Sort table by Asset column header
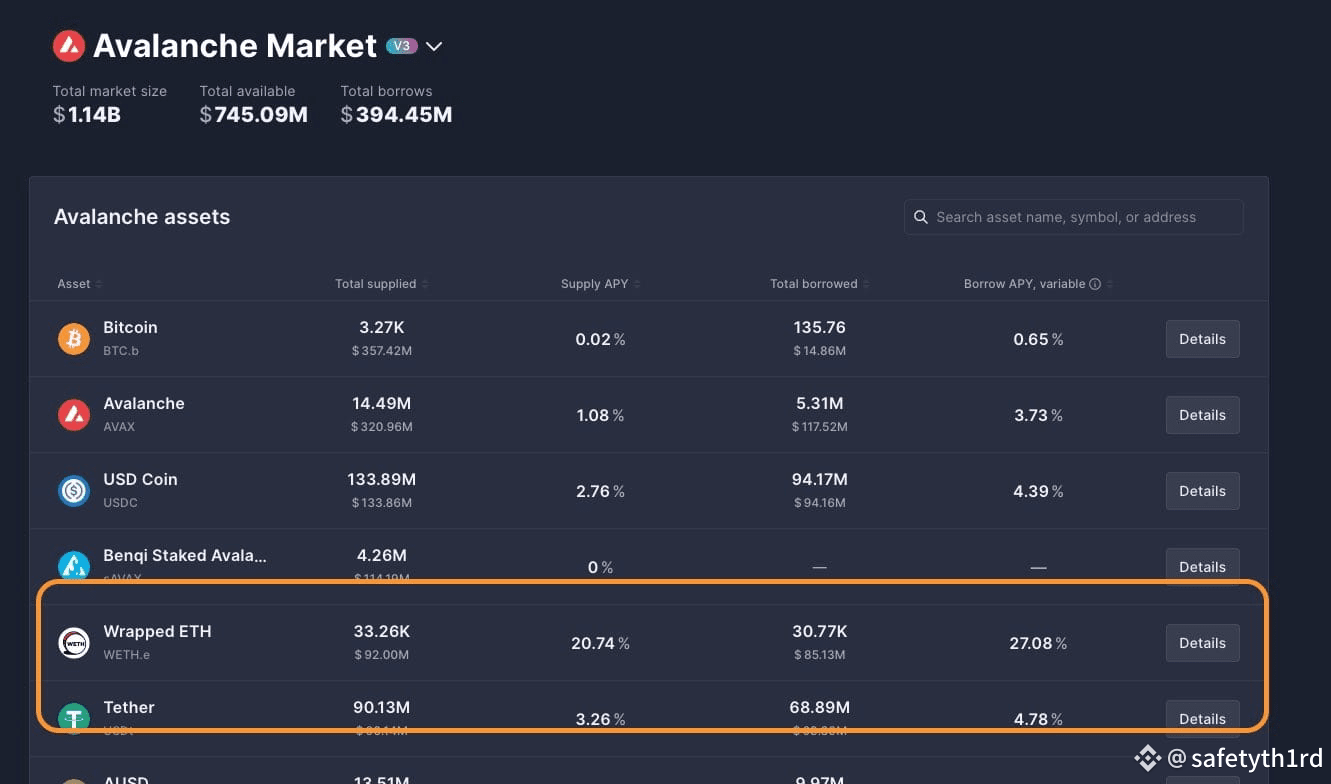The image size is (1331, 784). pos(79,284)
